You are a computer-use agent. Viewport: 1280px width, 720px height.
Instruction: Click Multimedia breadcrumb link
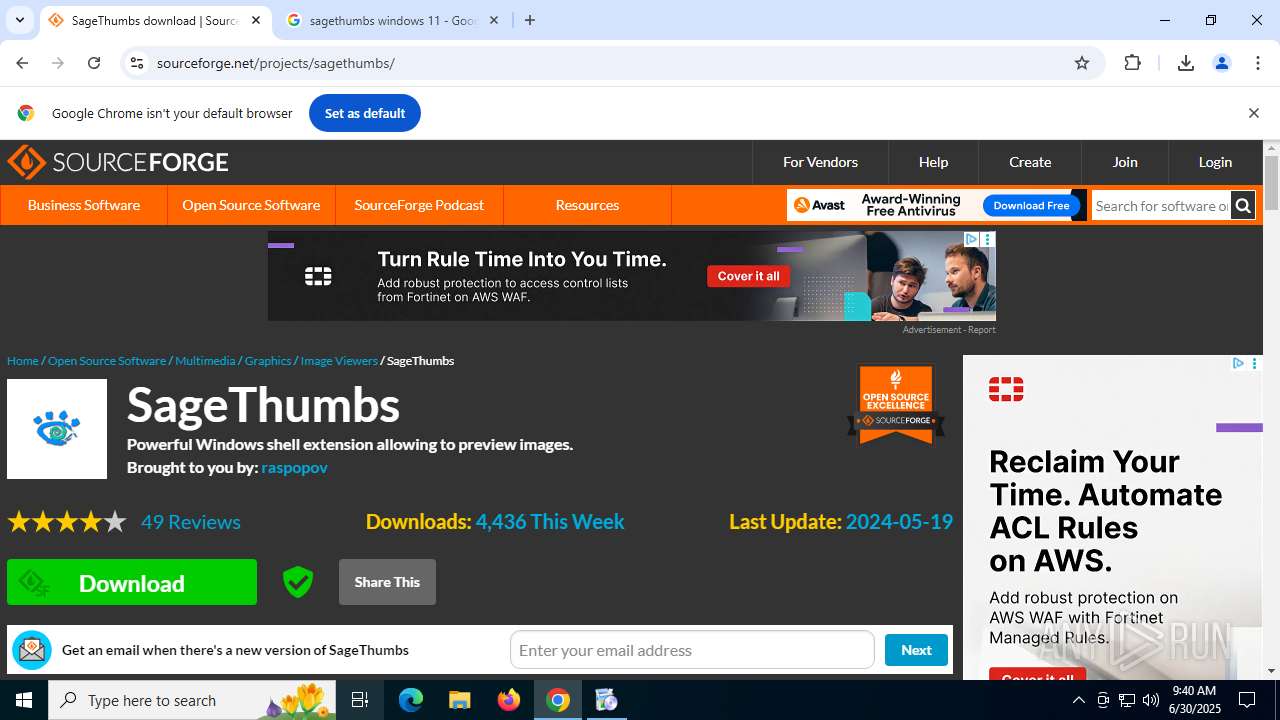(x=205, y=361)
